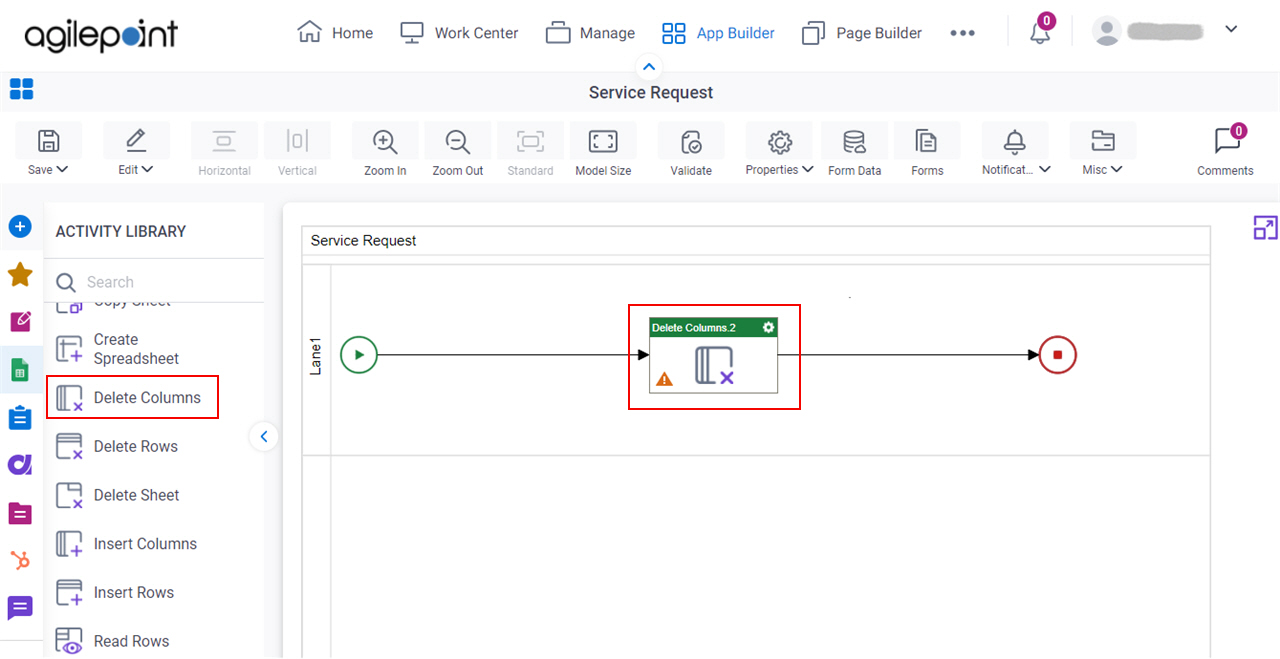
Task: Open the favorites star tab
Action: click(20, 274)
